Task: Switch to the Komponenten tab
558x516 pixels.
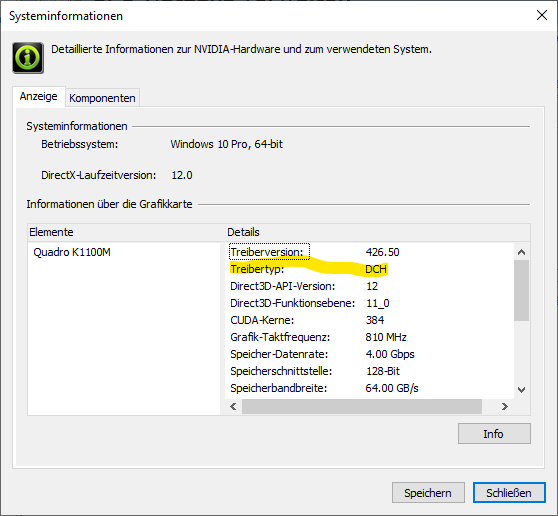Action: (102, 98)
